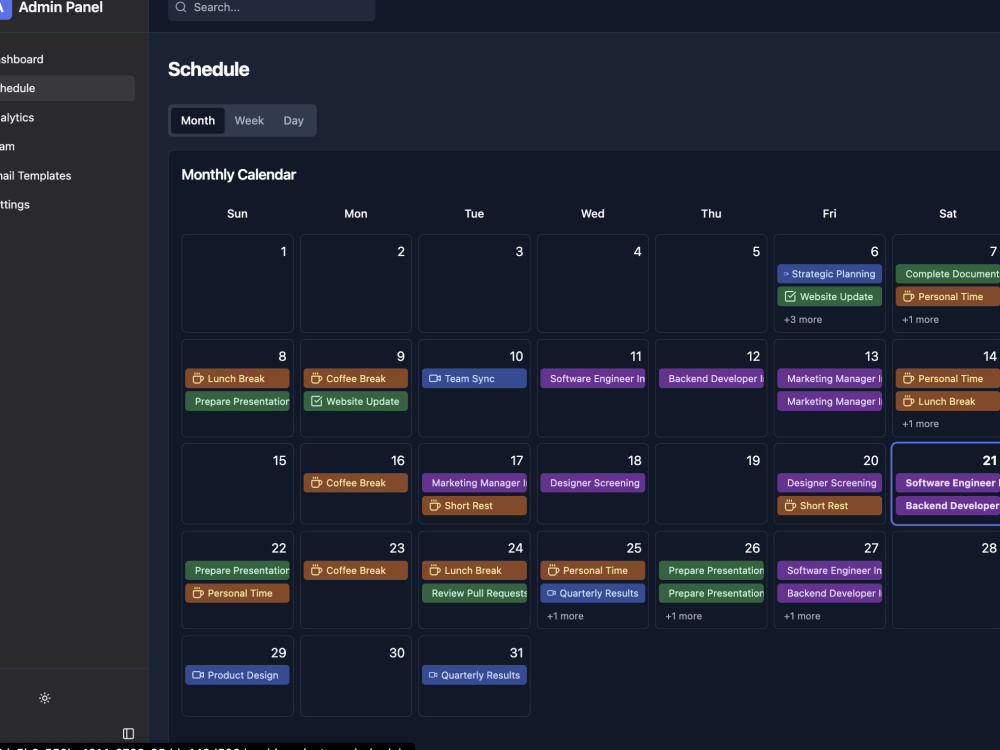Image resolution: width=1000 pixels, height=750 pixels.
Task: Click the cup icon on Coffee Break, day 16
Action: click(x=316, y=483)
